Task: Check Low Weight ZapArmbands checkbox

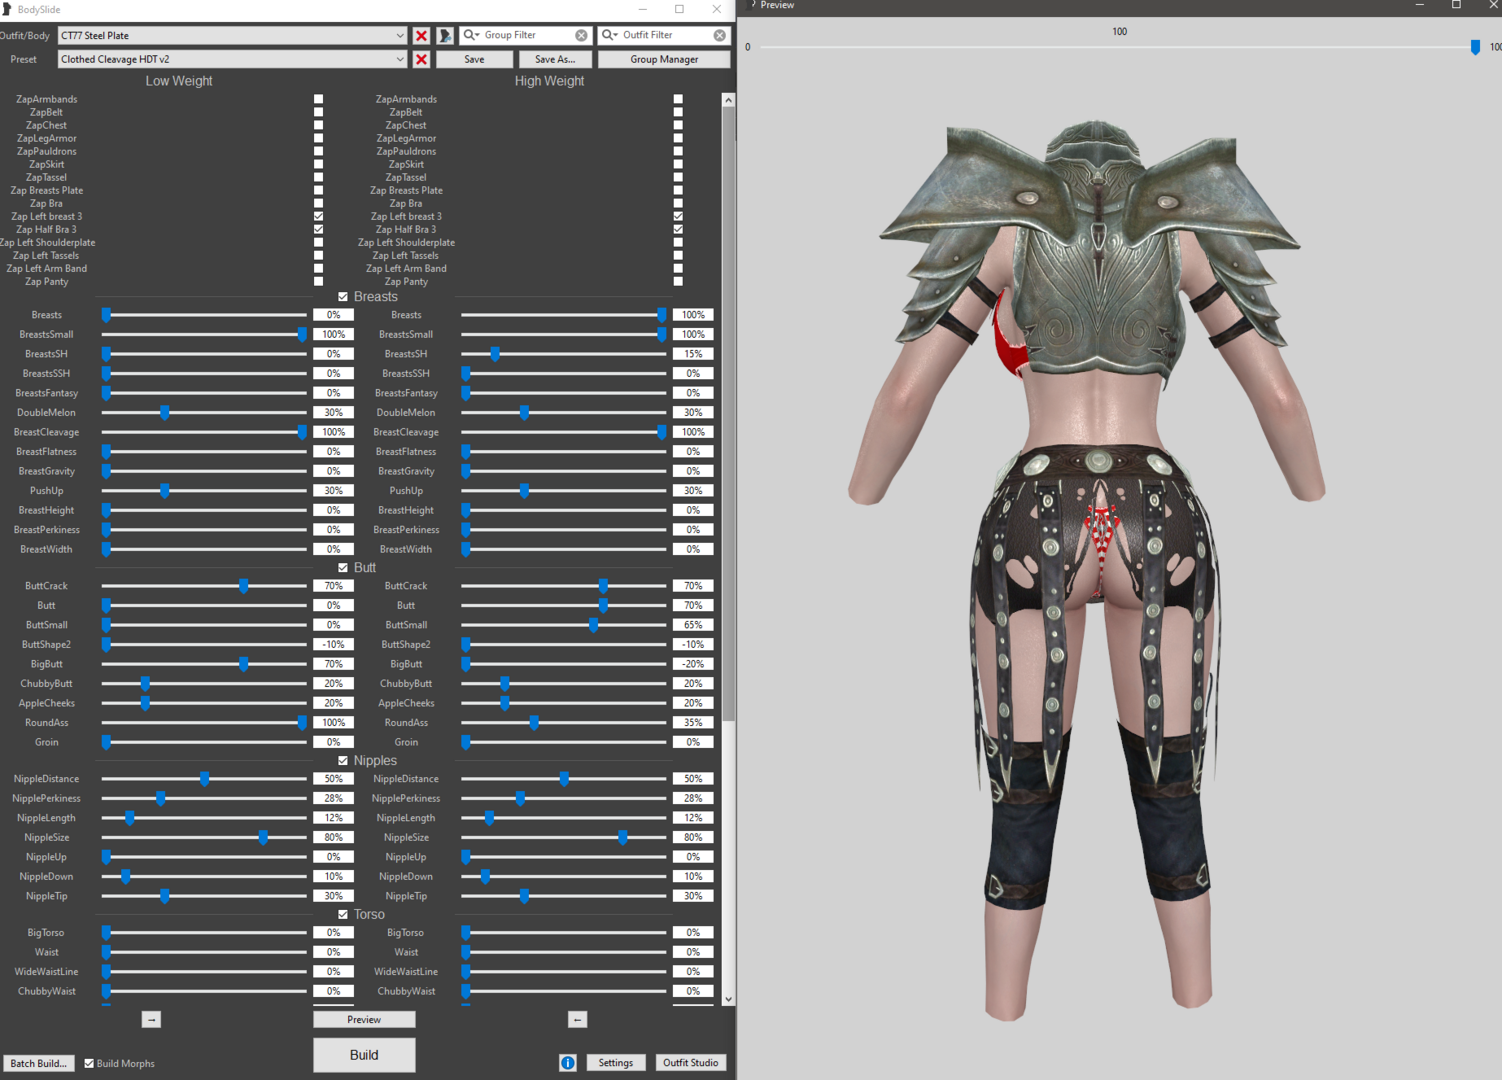Action: click(318, 99)
